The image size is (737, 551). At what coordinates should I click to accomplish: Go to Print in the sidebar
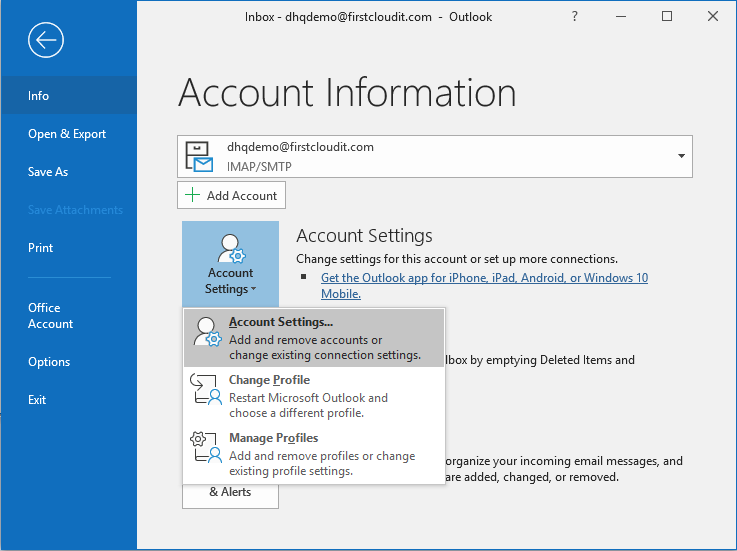point(69,248)
